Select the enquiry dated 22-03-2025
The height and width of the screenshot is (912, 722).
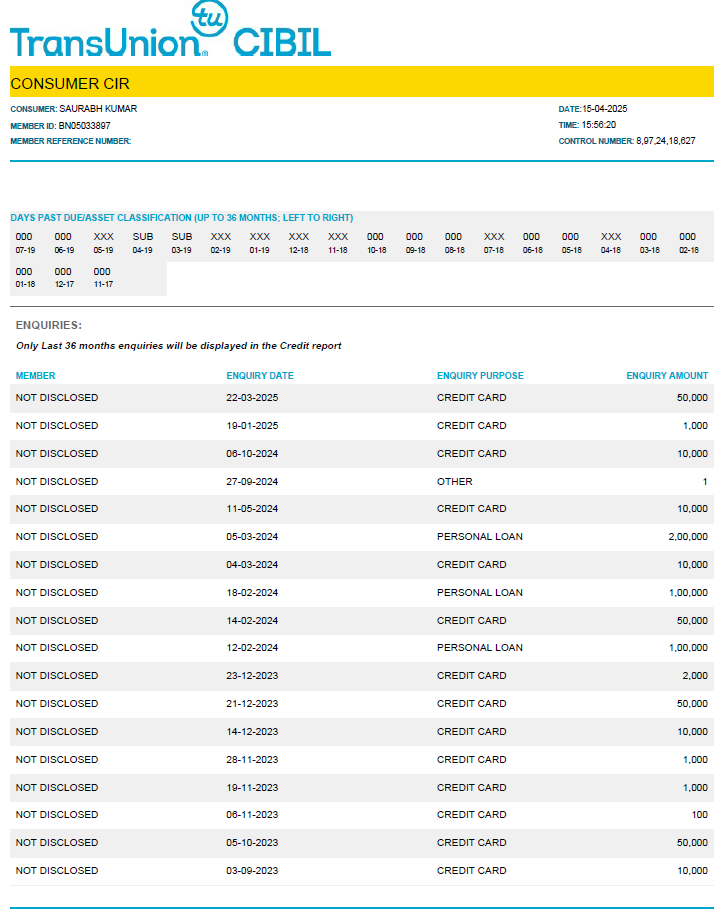(252, 398)
